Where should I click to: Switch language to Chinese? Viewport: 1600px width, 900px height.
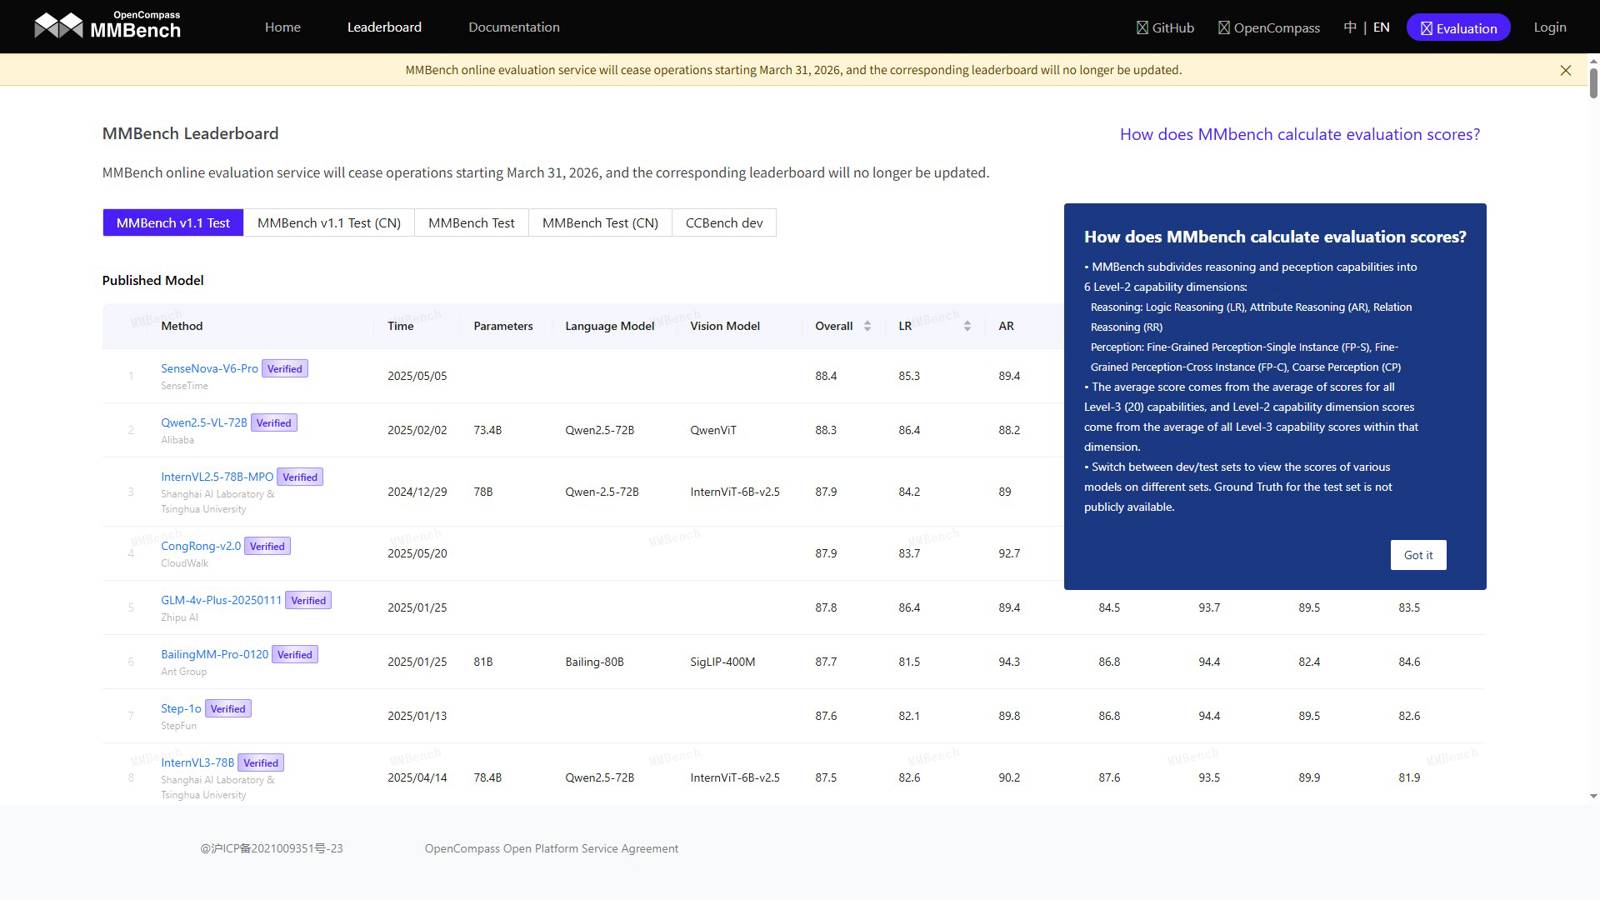pyautogui.click(x=1350, y=27)
